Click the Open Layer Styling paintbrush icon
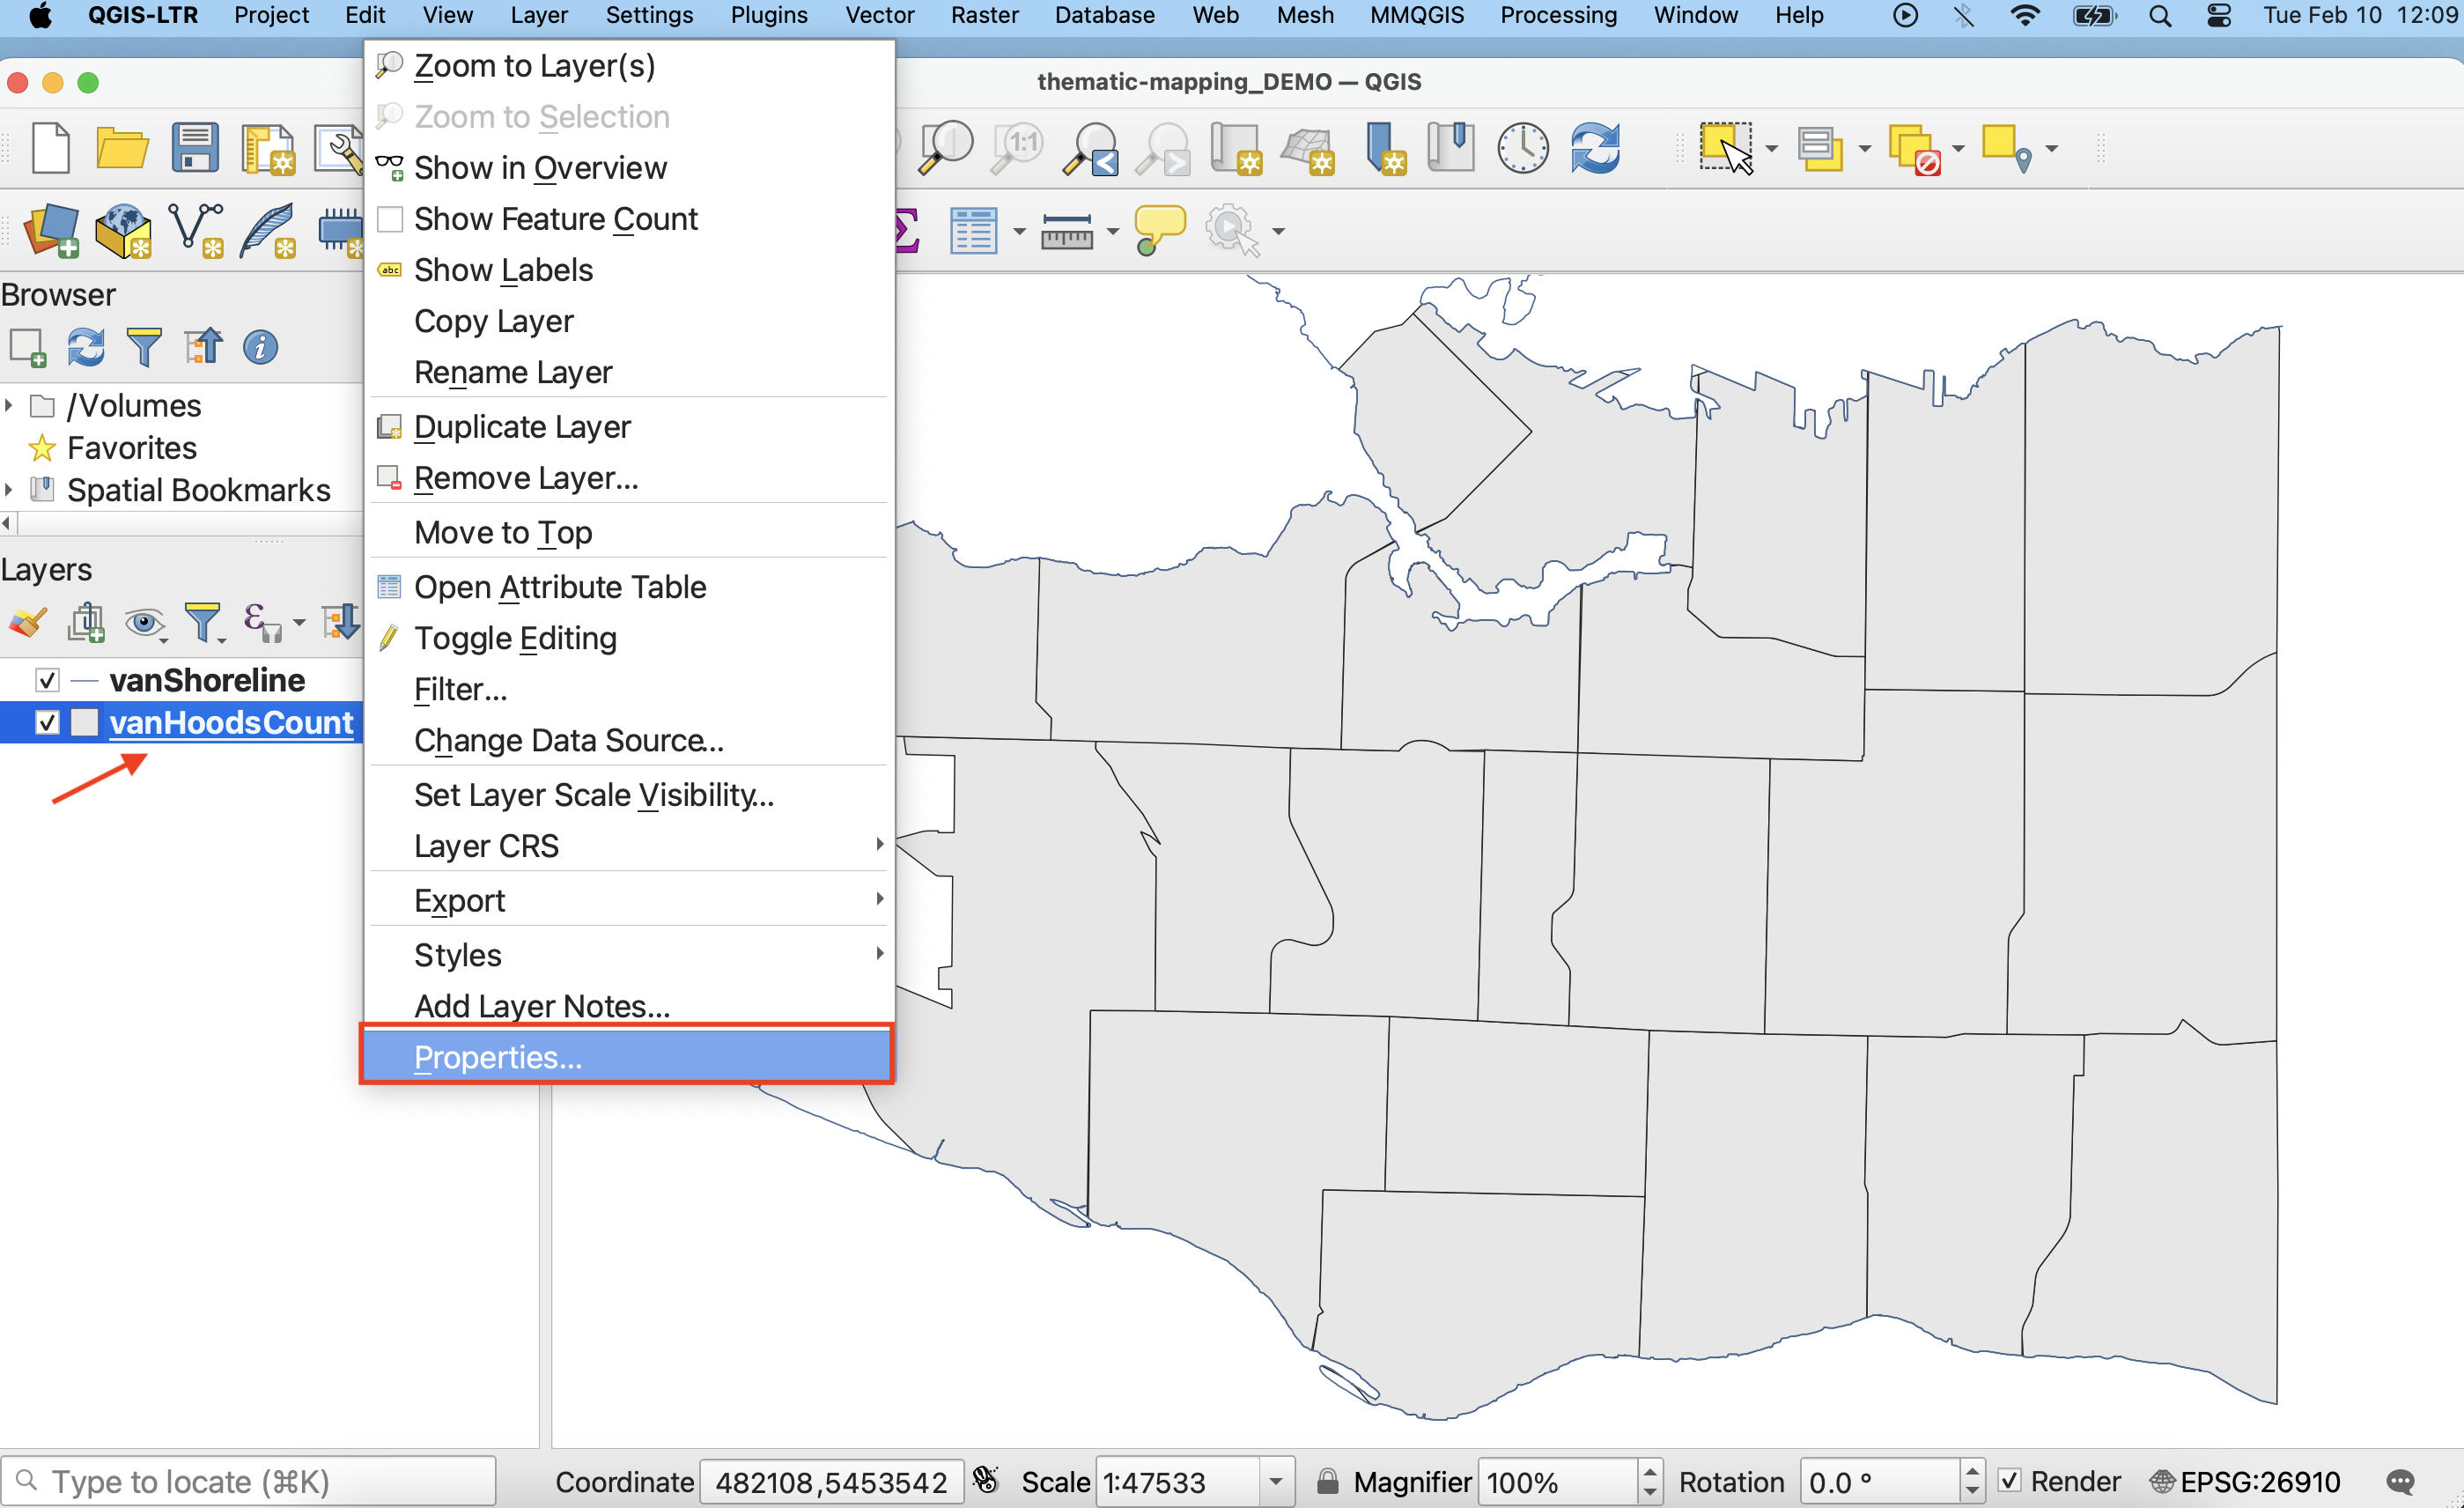Screen dimensions: 2464x1508 pyautogui.click(x=27, y=622)
